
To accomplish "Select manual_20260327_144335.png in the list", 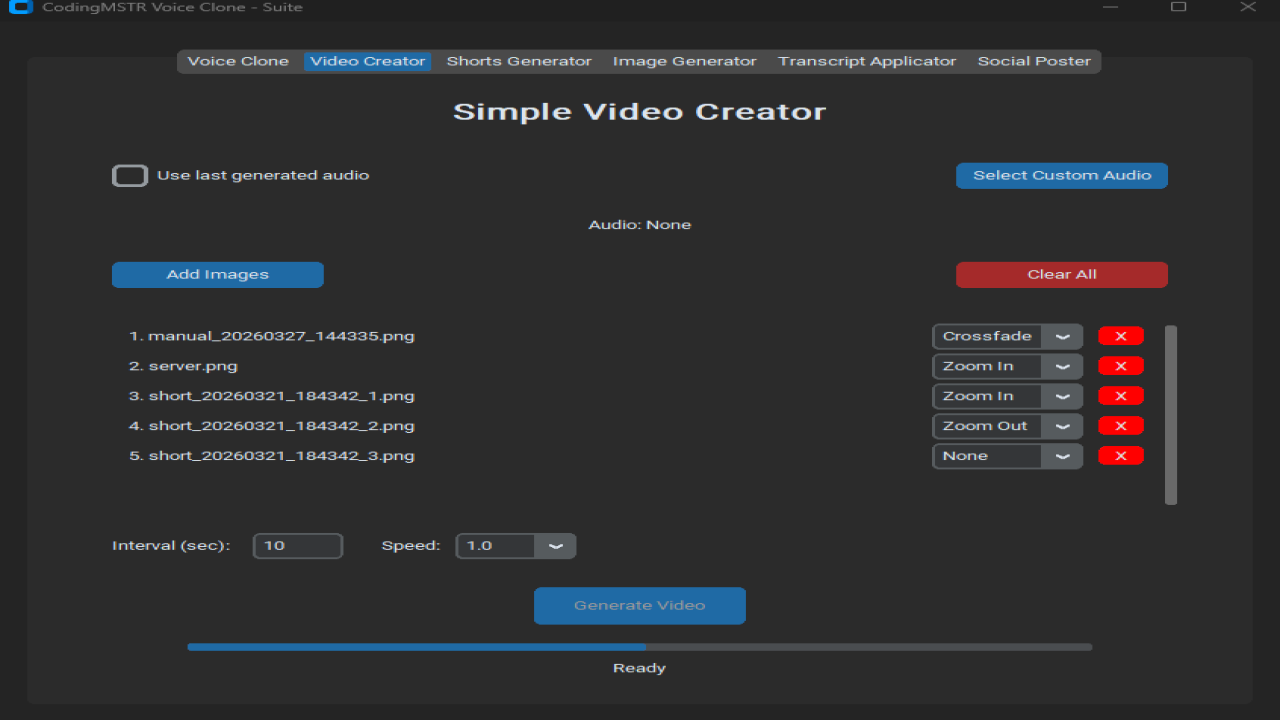I will pos(272,336).
